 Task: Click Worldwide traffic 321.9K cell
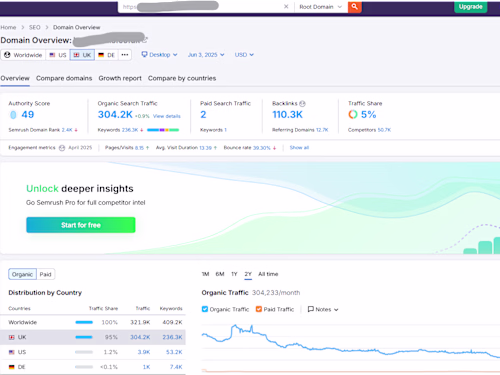click(x=140, y=322)
